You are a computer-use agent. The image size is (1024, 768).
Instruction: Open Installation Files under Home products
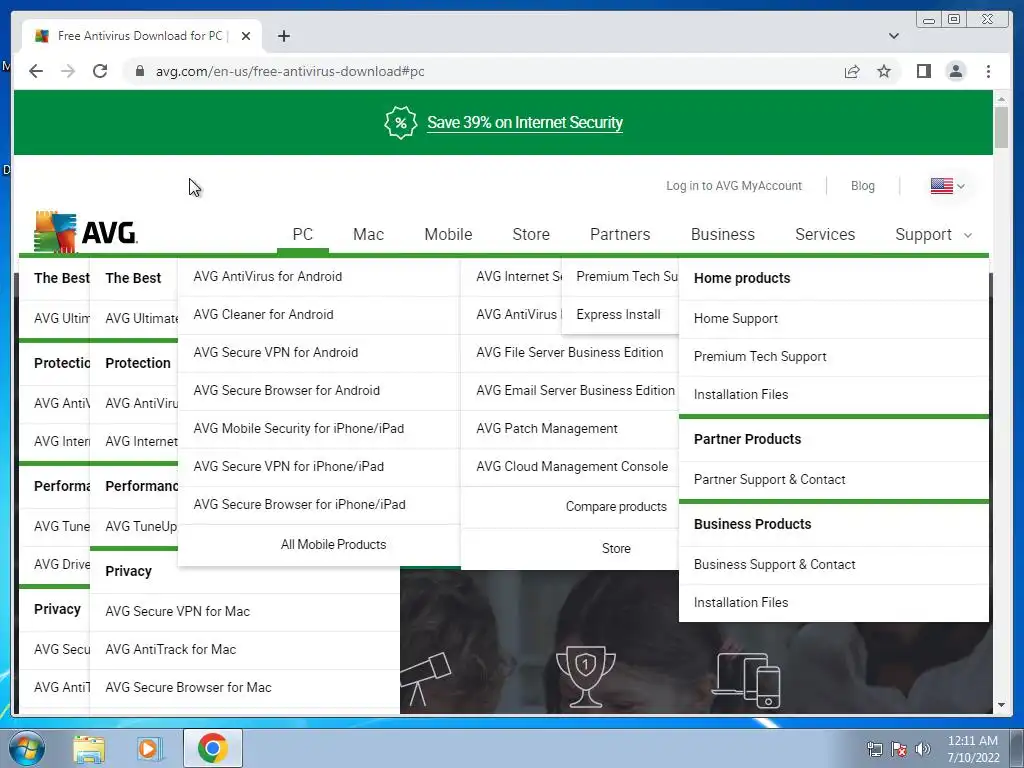click(741, 394)
